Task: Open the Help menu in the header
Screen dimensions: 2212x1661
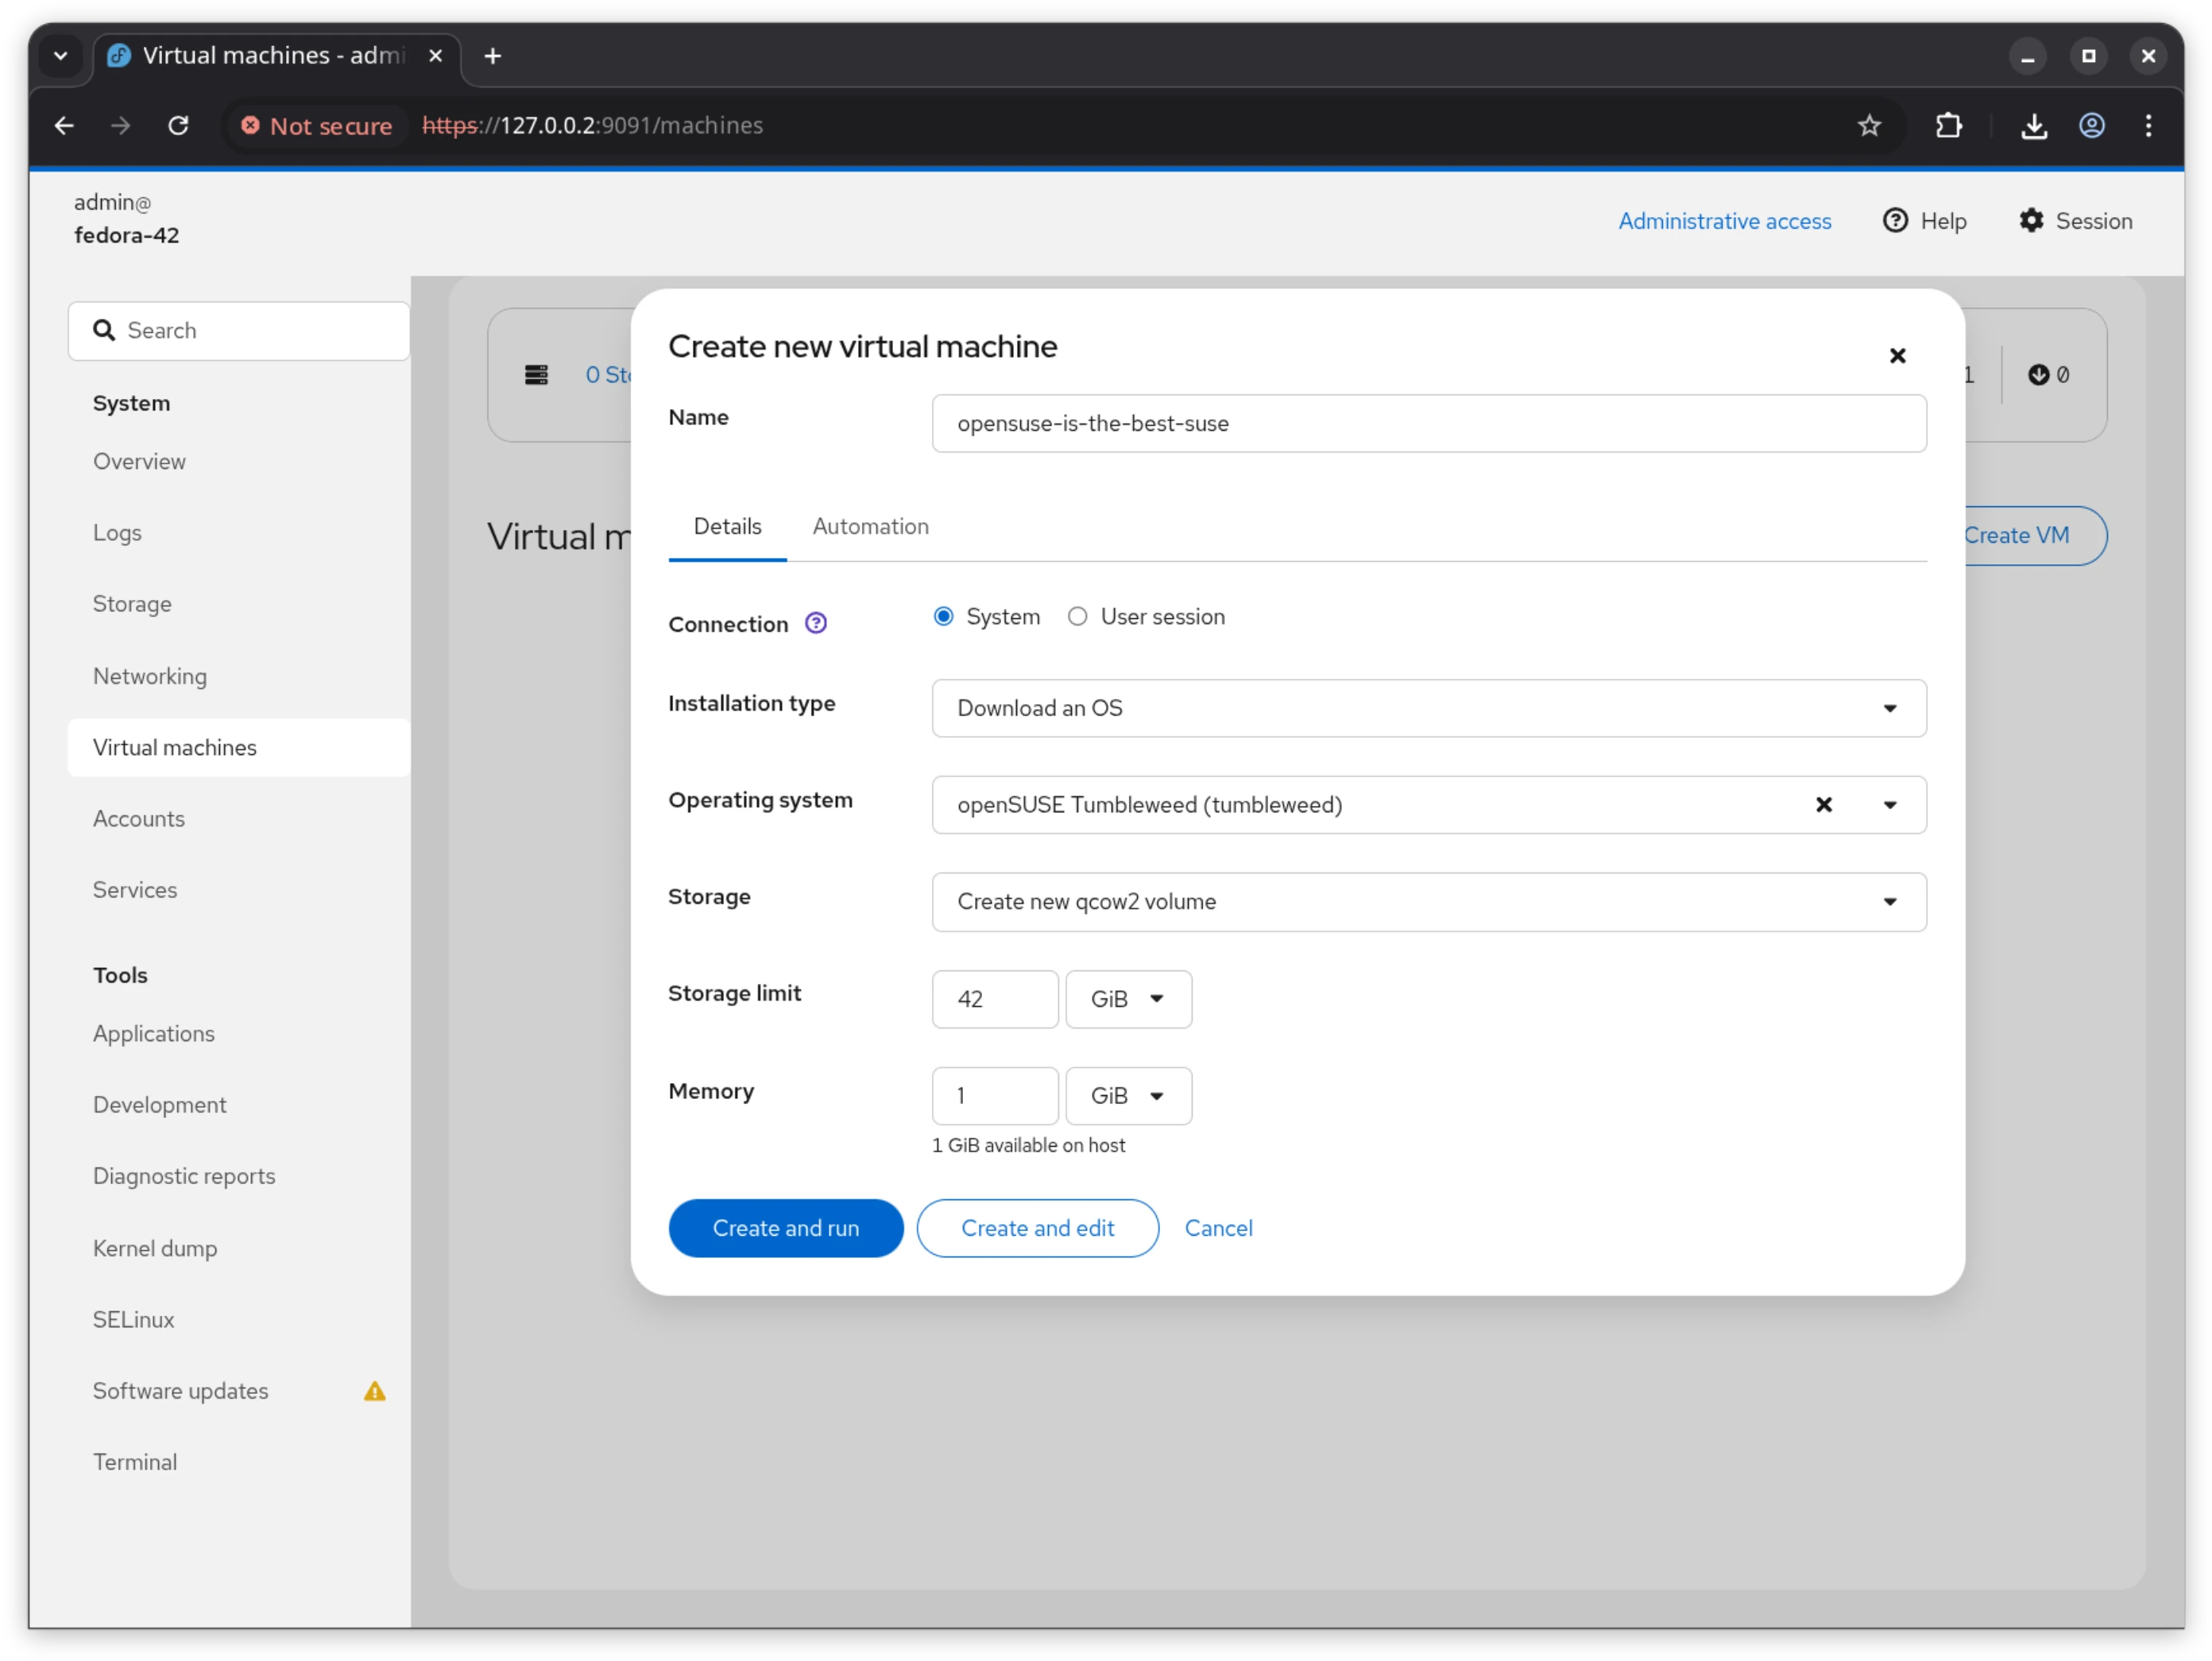Action: [x=1925, y=221]
